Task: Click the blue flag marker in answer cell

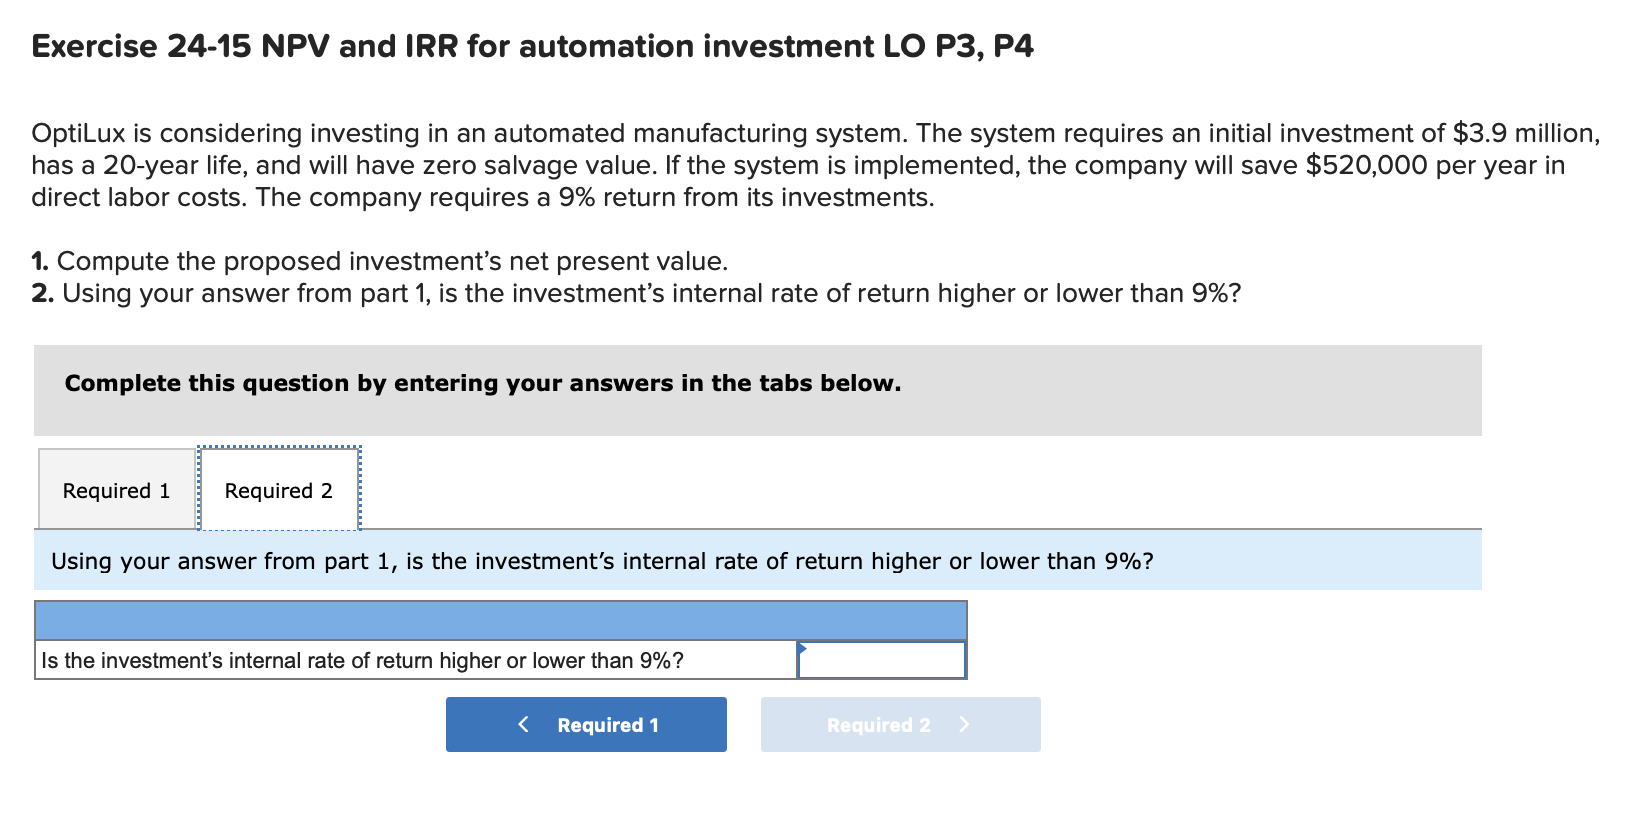Action: click(x=802, y=650)
